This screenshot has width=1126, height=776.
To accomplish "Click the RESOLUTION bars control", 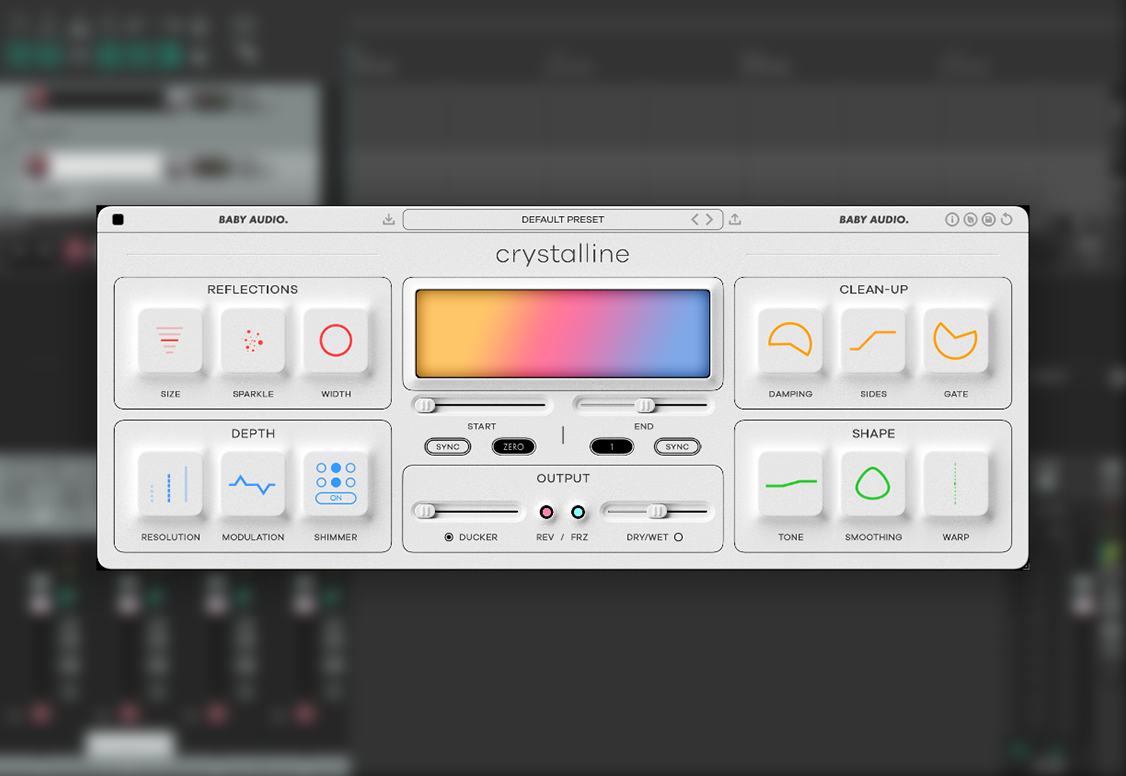I will 170,484.
